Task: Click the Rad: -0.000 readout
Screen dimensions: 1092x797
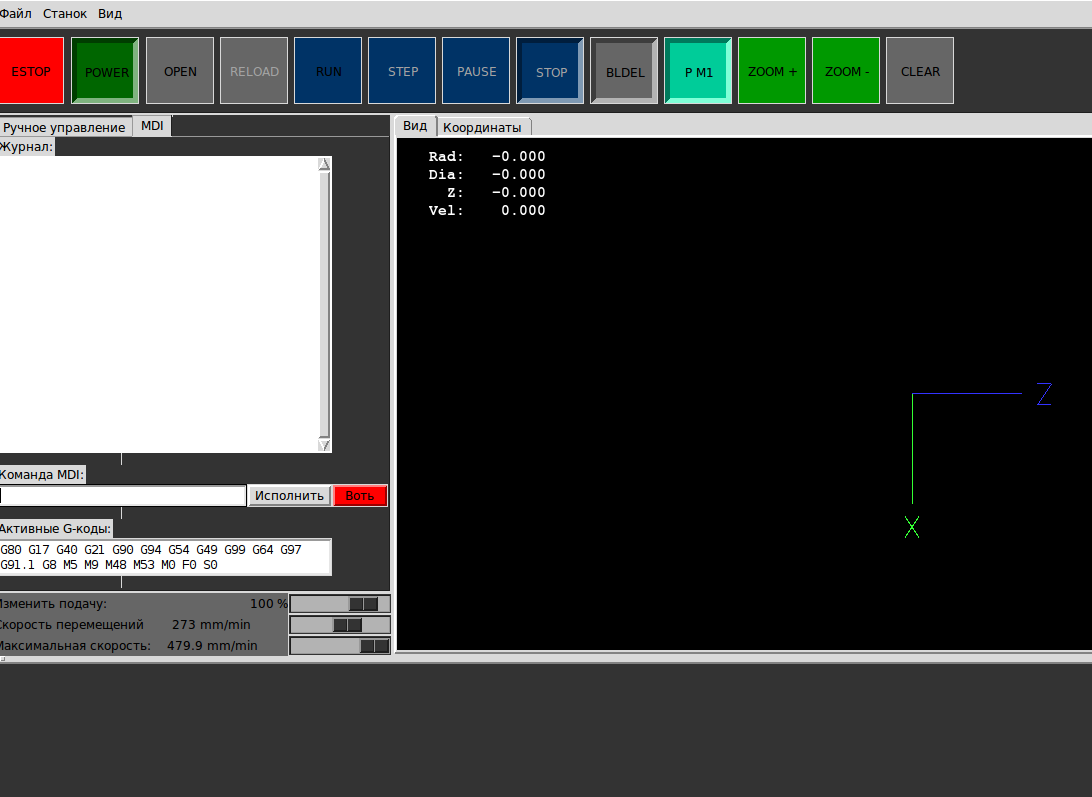Action: 487,156
